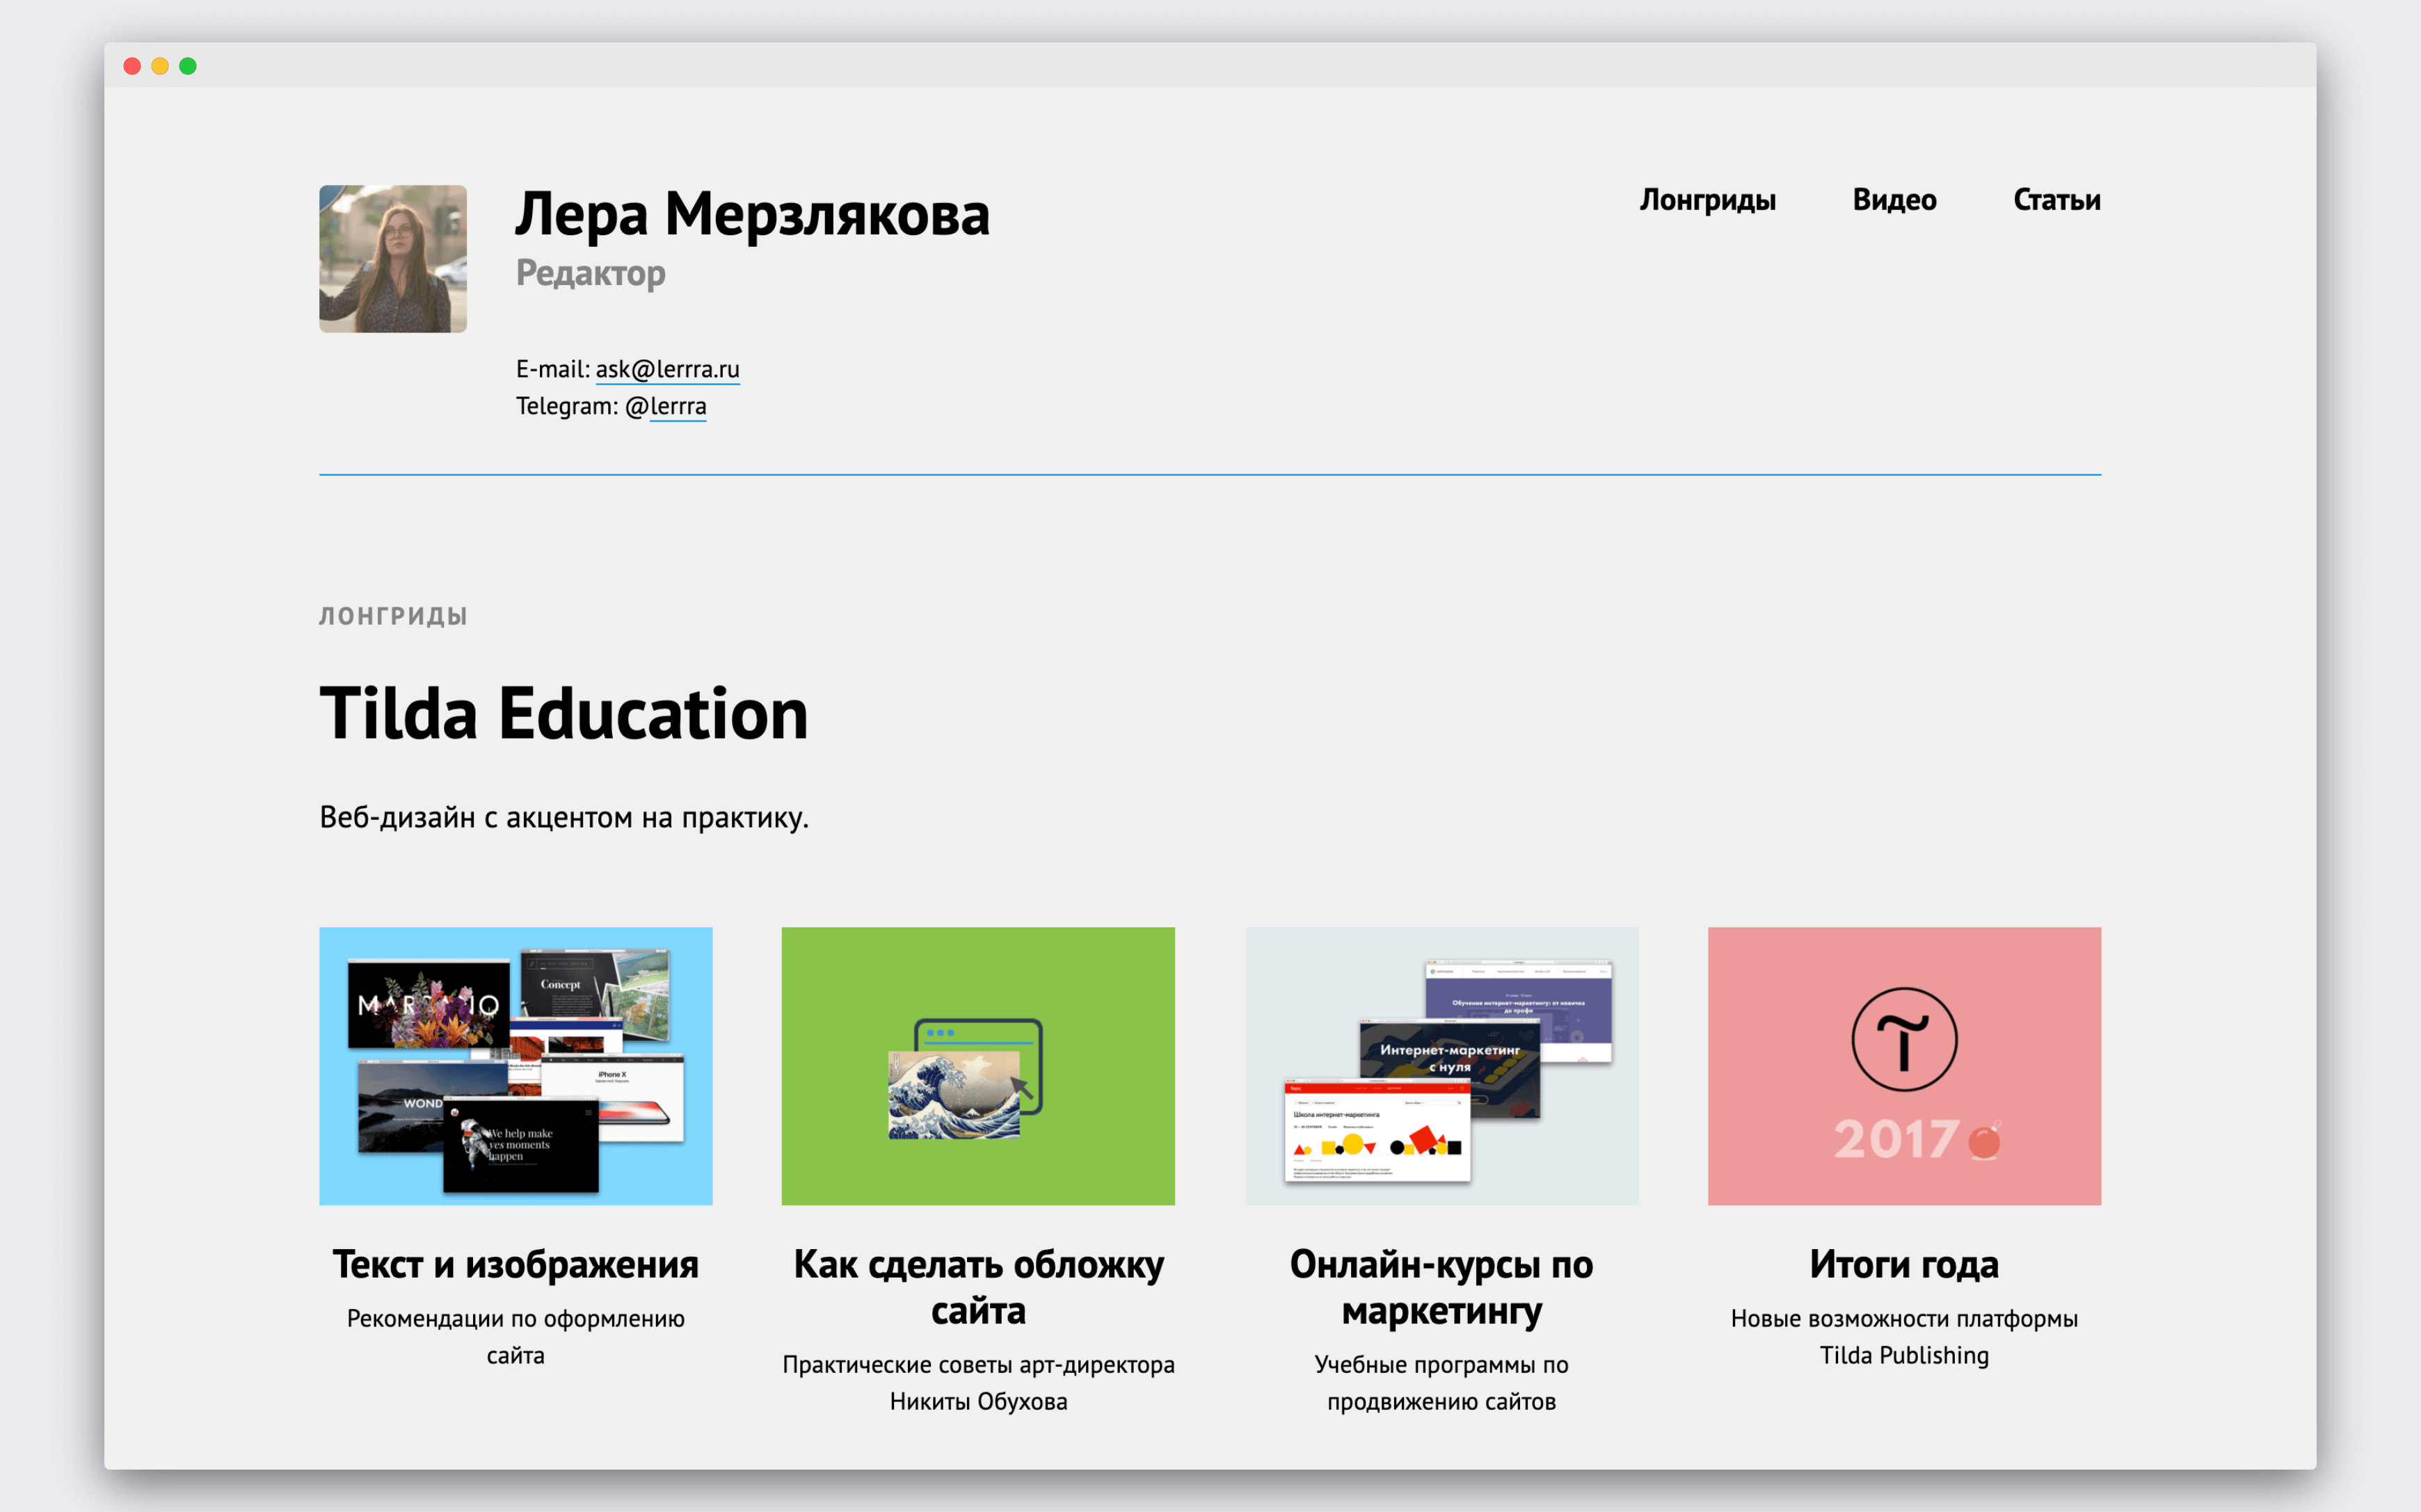Click the ask@lerrra.ru email link
The height and width of the screenshot is (1512, 2421).
click(x=667, y=369)
